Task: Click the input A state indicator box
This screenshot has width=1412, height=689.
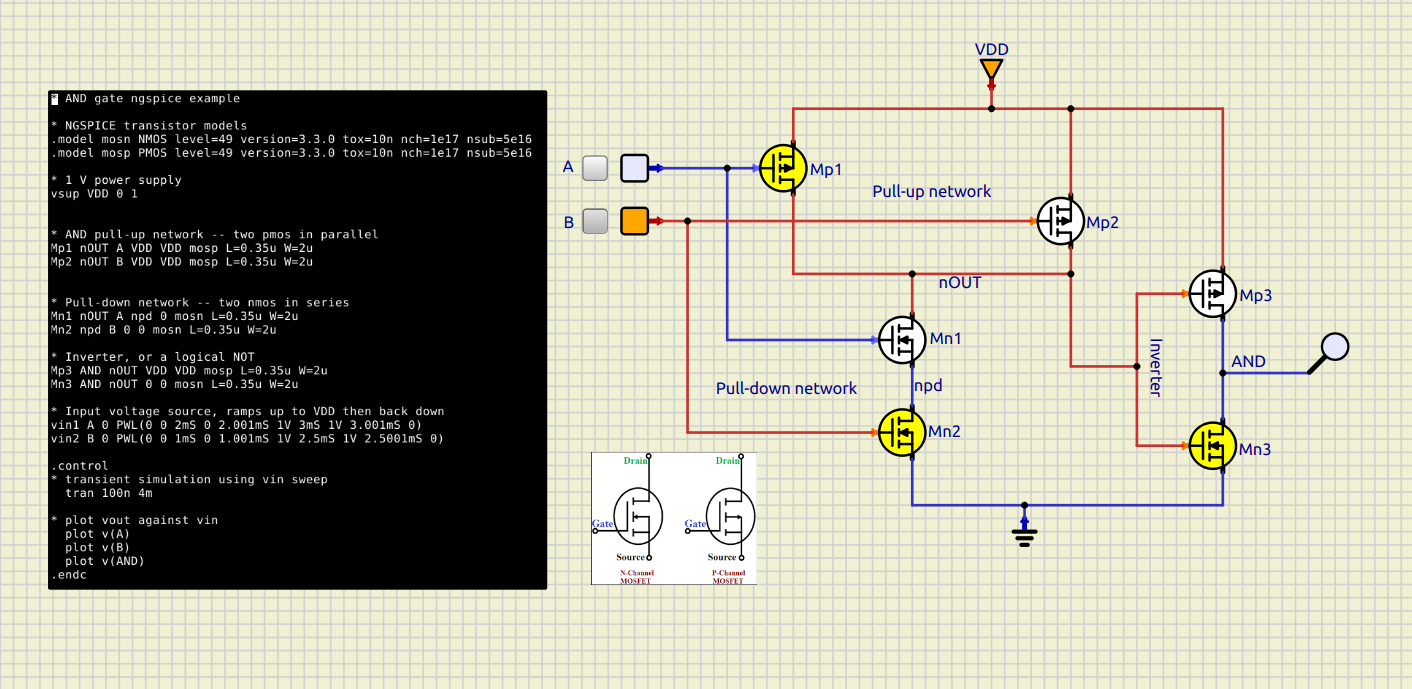Action: coord(634,168)
